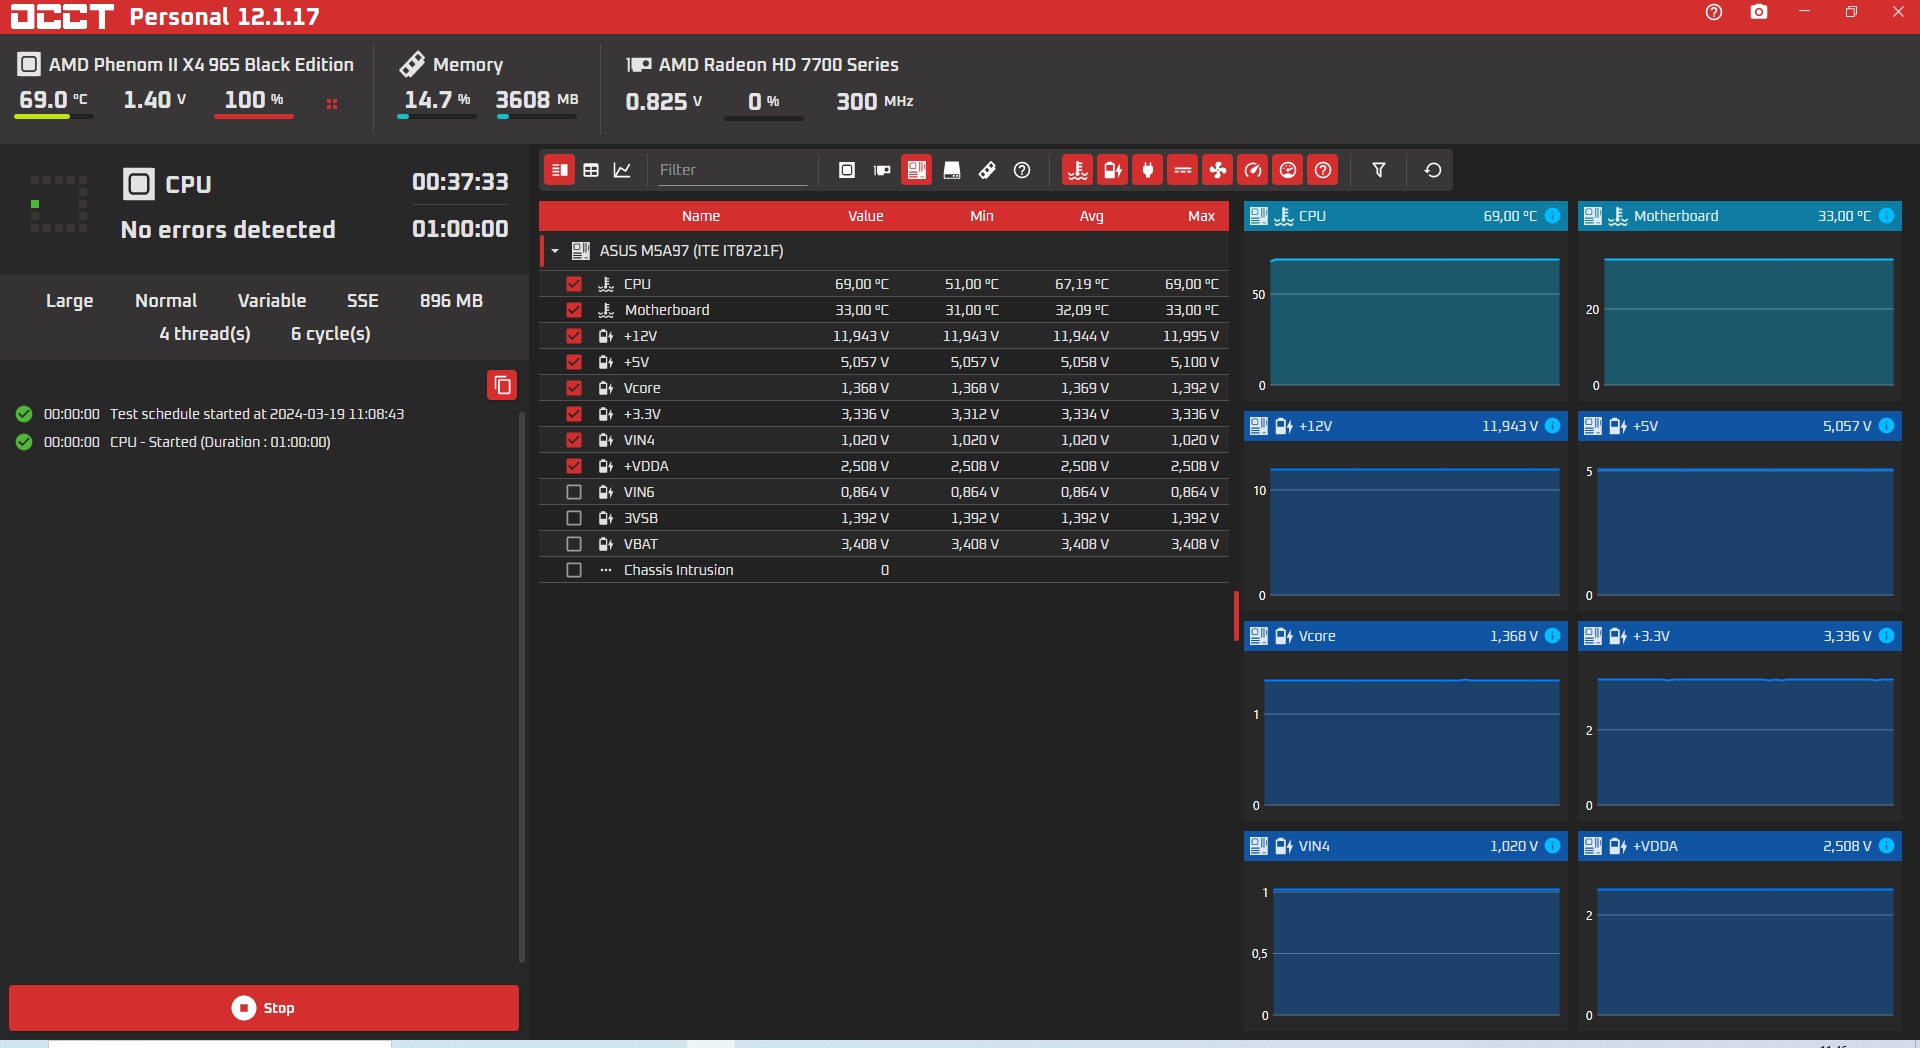This screenshot has height=1048, width=1920.
Task: Uncheck the +5V sensor checkbox
Action: (574, 362)
